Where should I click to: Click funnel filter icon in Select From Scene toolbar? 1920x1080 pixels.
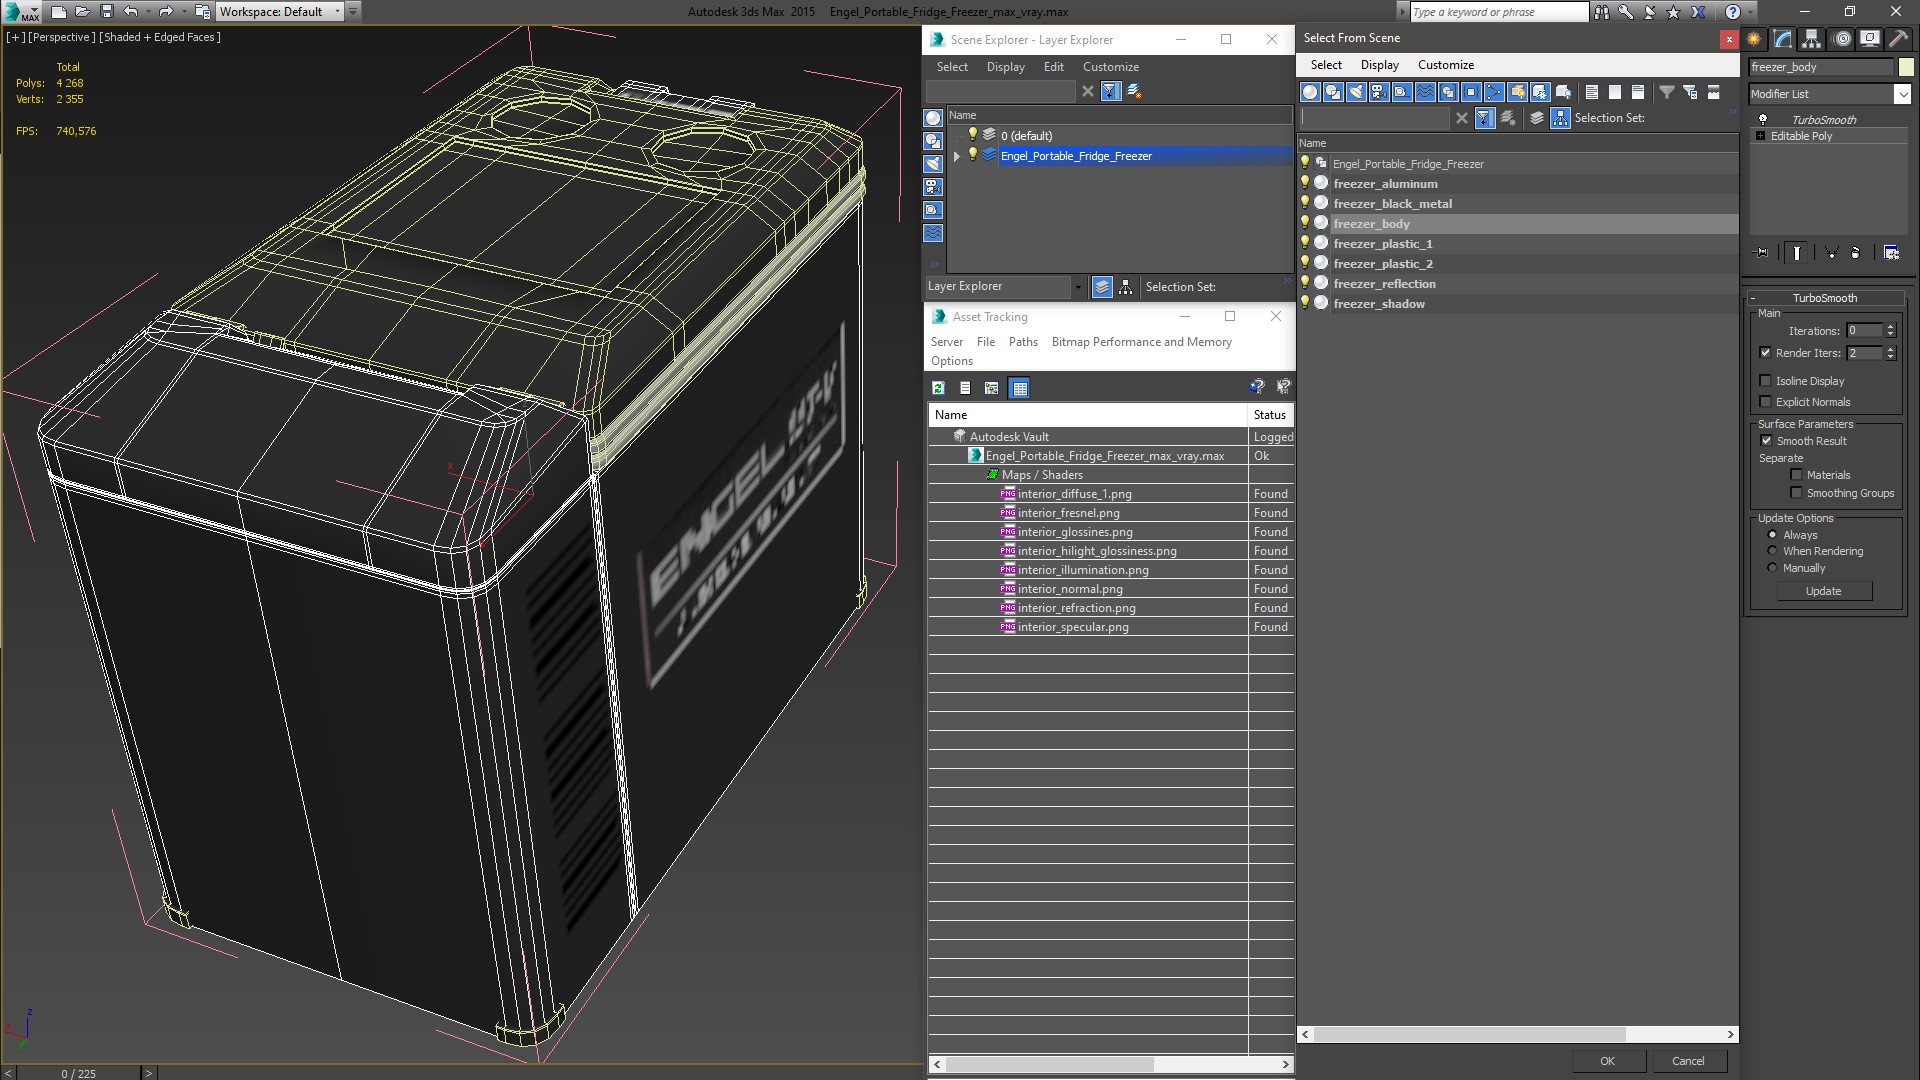coord(1667,92)
